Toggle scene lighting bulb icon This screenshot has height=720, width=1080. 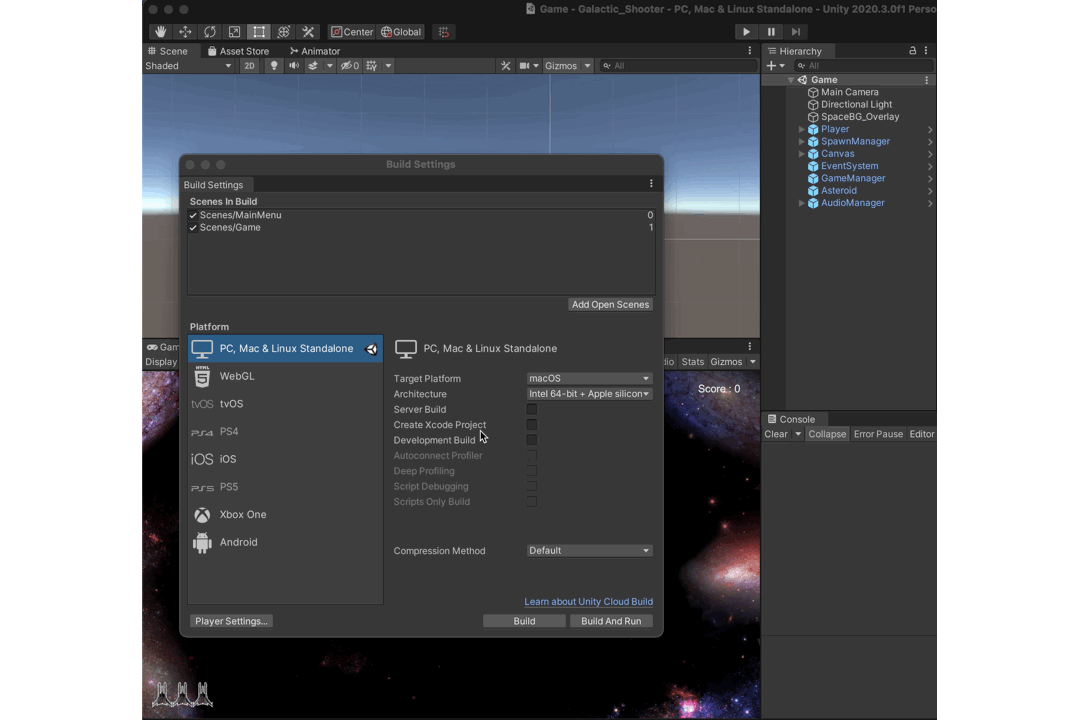274,65
